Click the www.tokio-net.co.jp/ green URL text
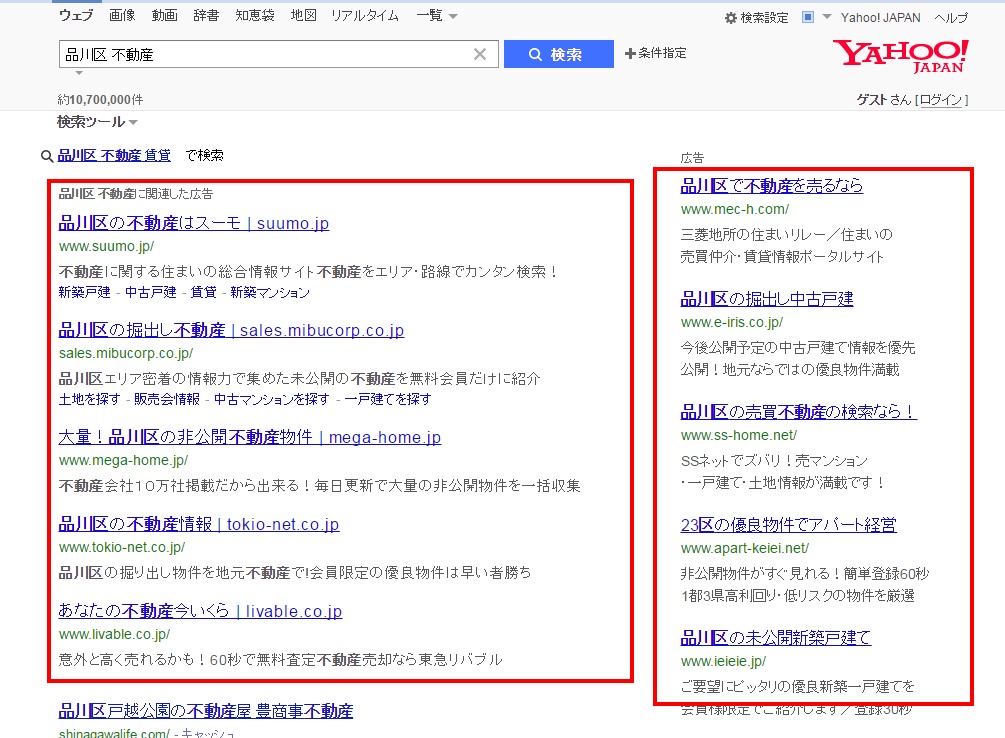Viewport: 1005px width, 738px height. coord(122,548)
